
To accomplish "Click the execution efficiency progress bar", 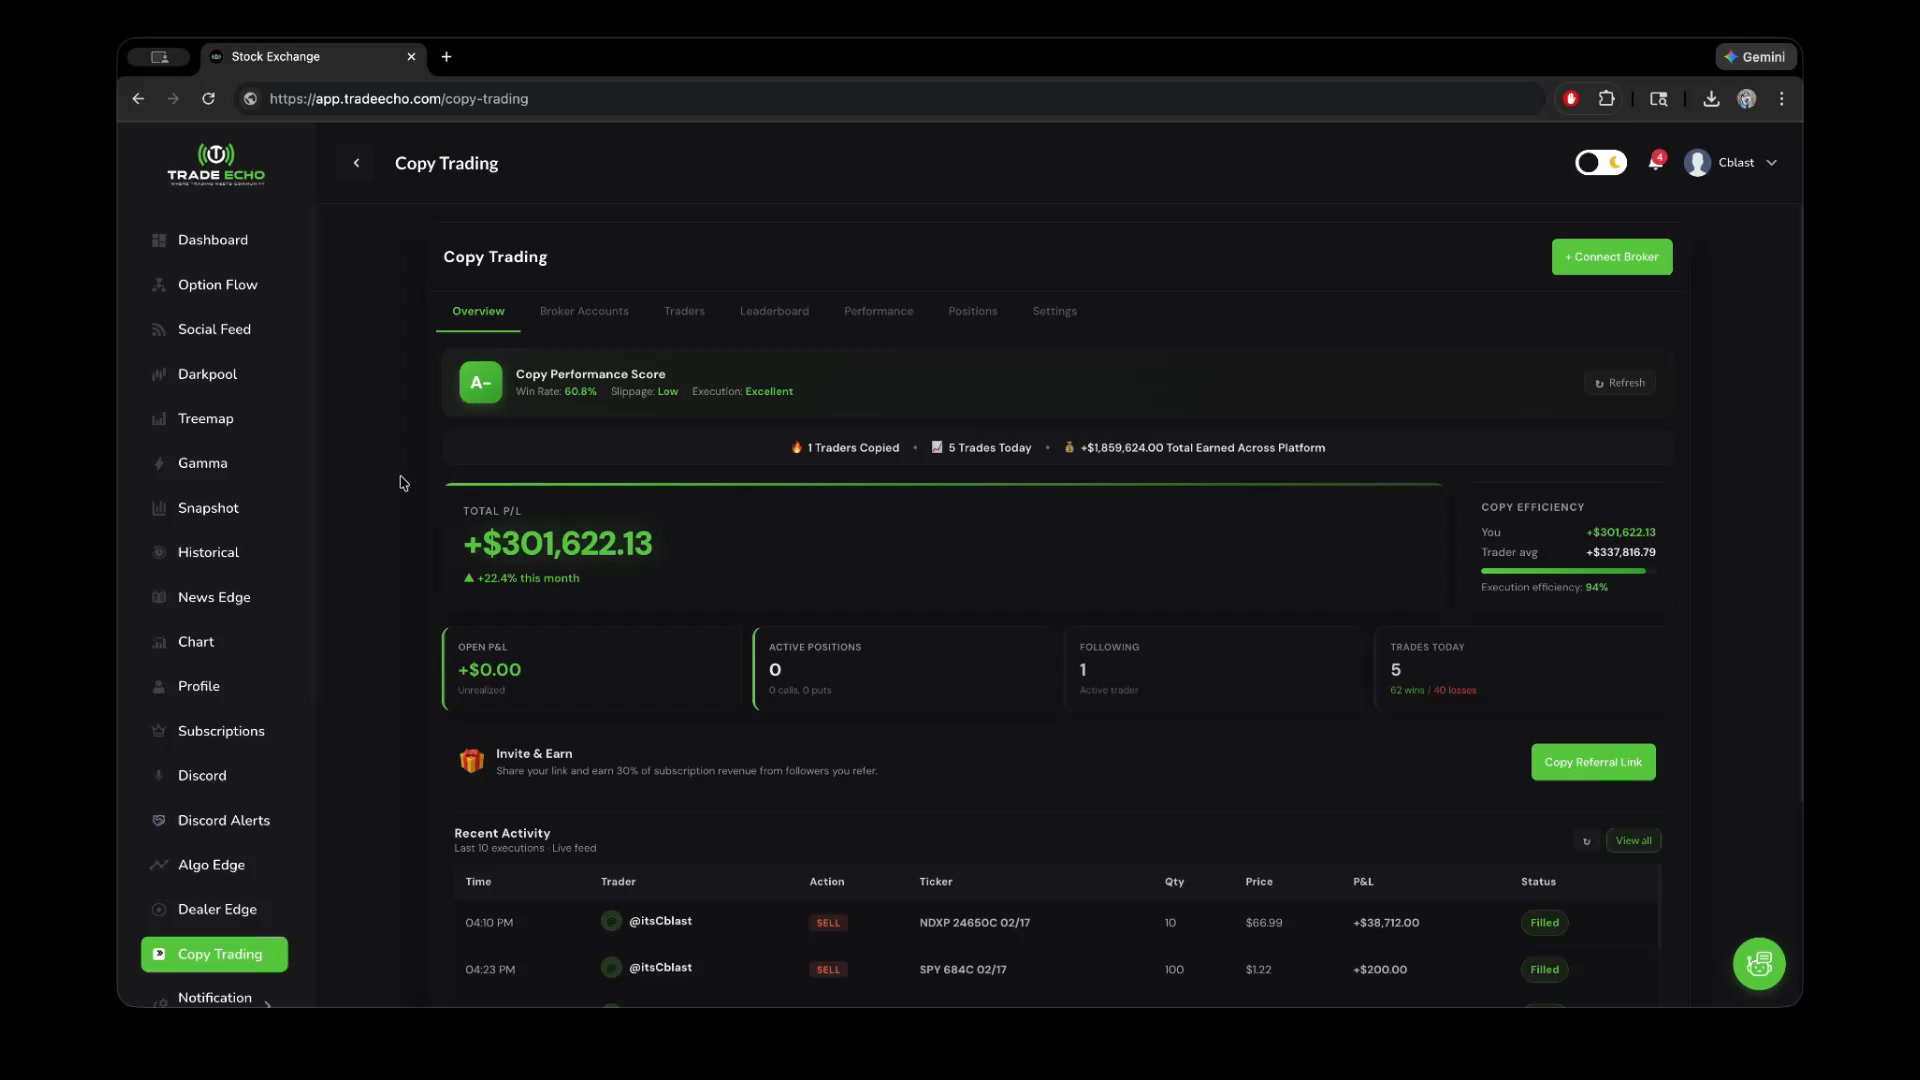I will pyautogui.click(x=1568, y=571).
